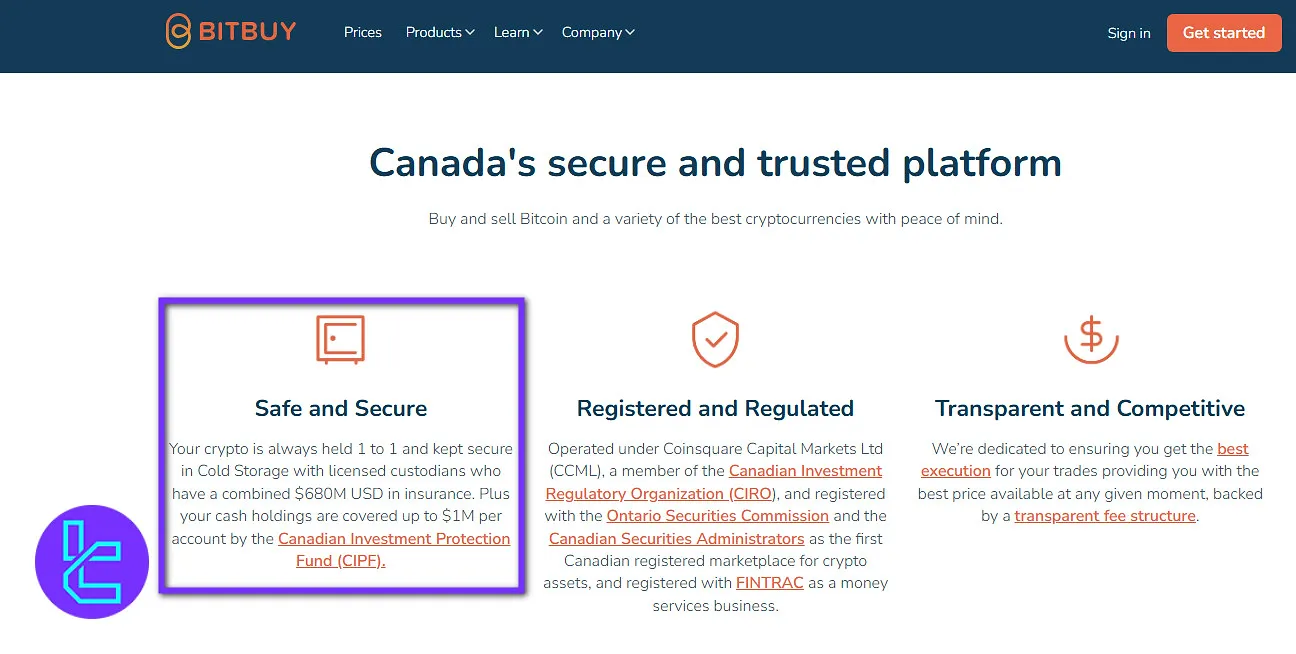The height and width of the screenshot is (654, 1296).
Task: Open the Company dropdown menu
Action: (597, 32)
